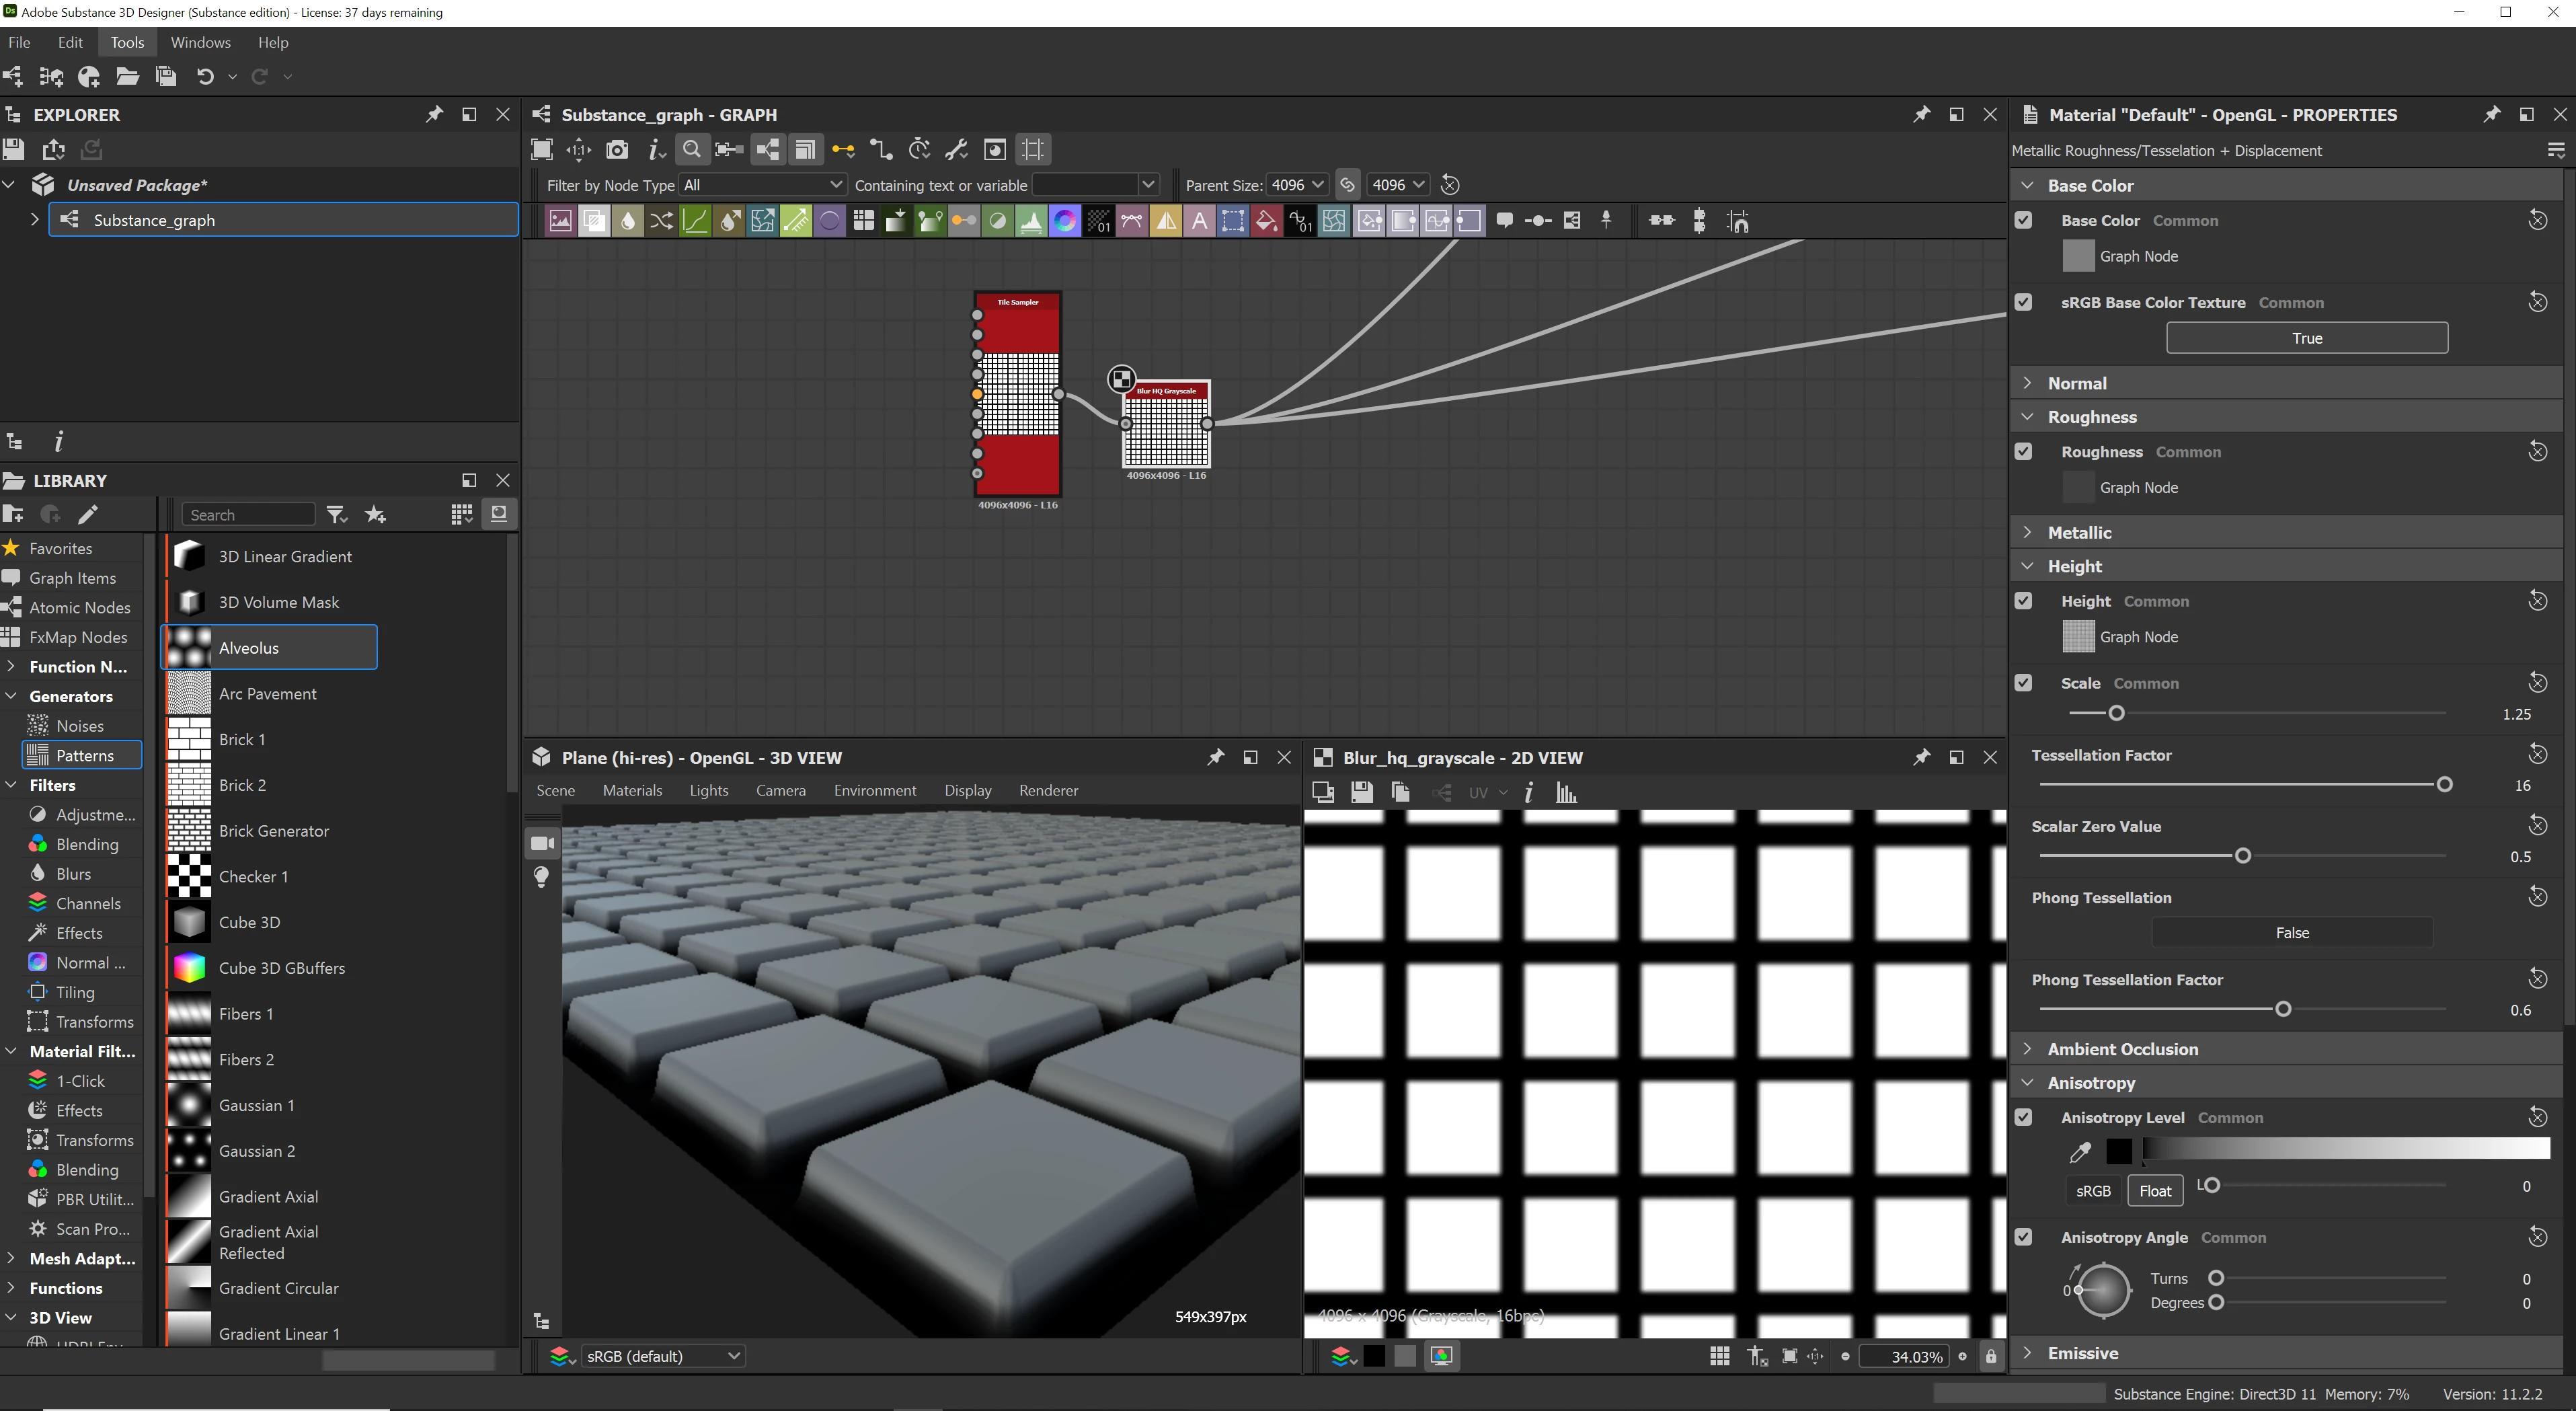2576x1411 pixels.
Task: Click the undo arrow in main toolbar
Action: point(205,76)
